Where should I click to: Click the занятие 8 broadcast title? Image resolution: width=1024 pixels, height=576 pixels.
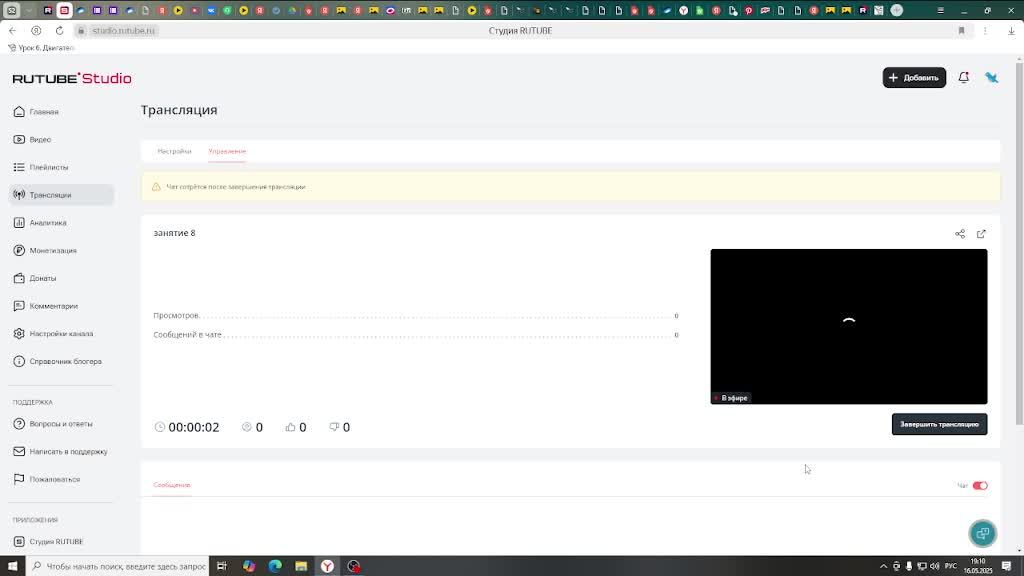174,232
